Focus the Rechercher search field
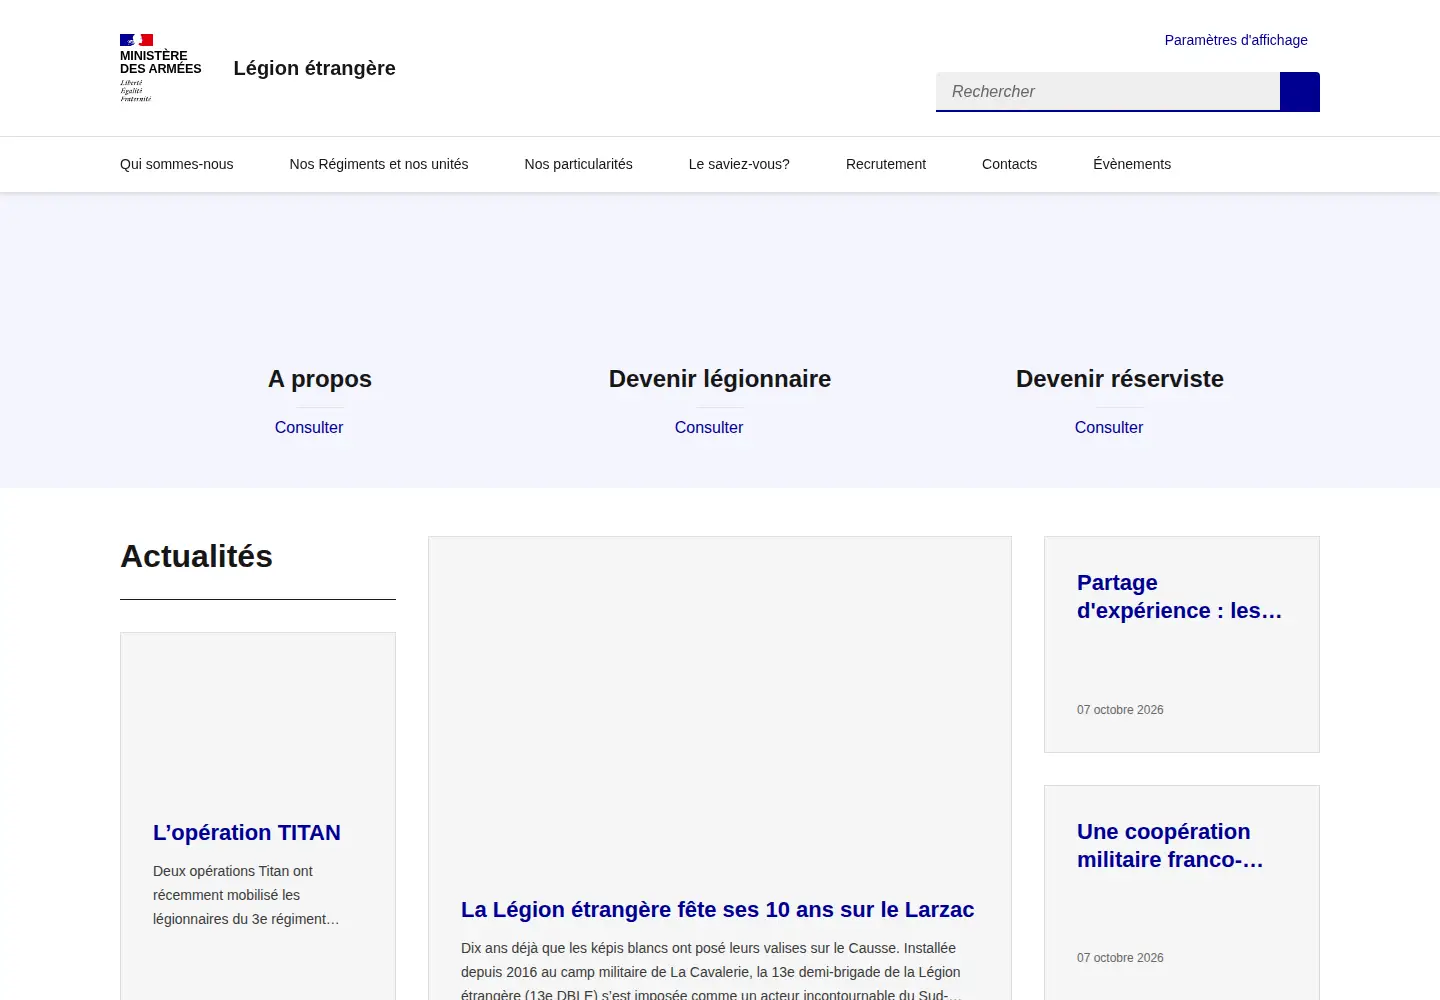1440x1000 pixels. pos(1108,92)
